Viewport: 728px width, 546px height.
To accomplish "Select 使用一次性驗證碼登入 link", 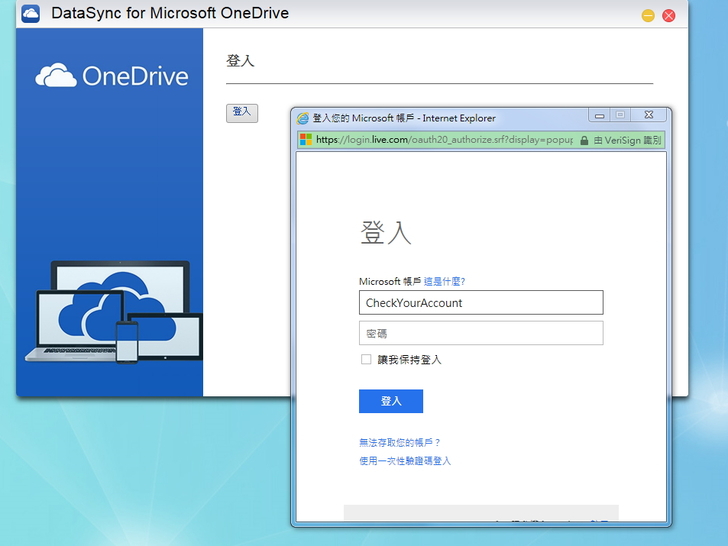I will coord(405,461).
